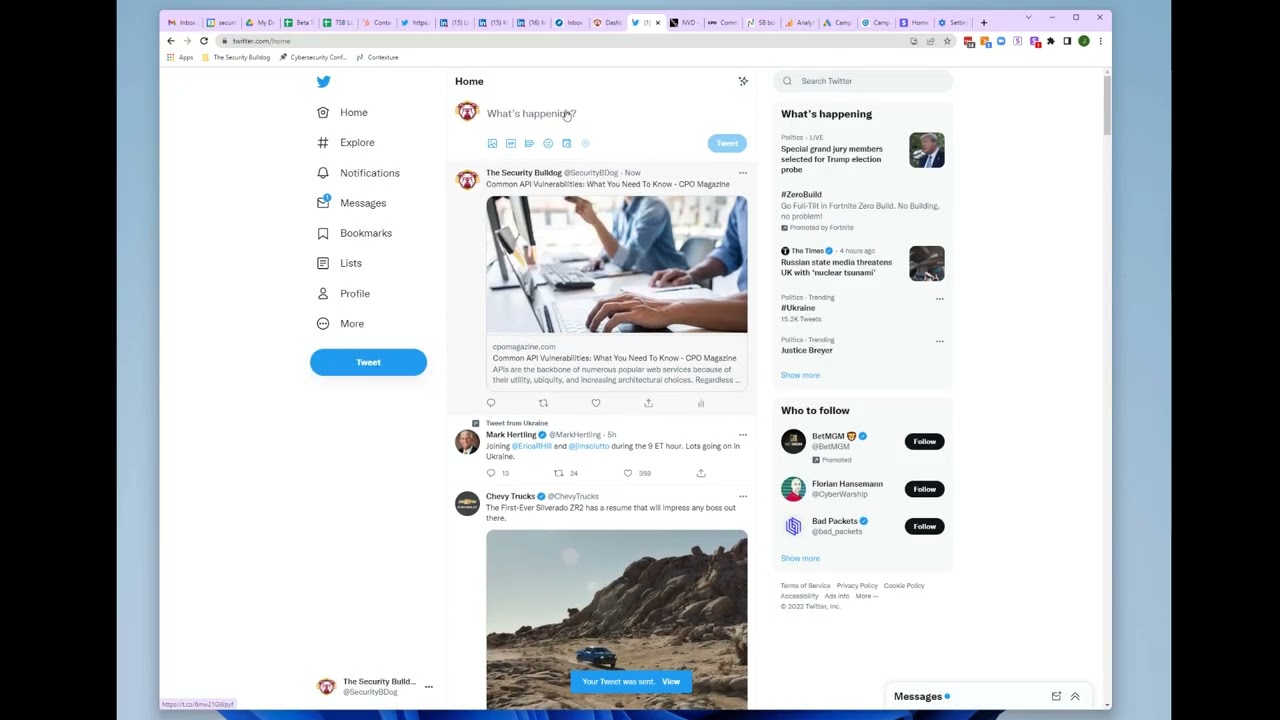Click Show more under Who to follow
The image size is (1280, 720).
800,559
